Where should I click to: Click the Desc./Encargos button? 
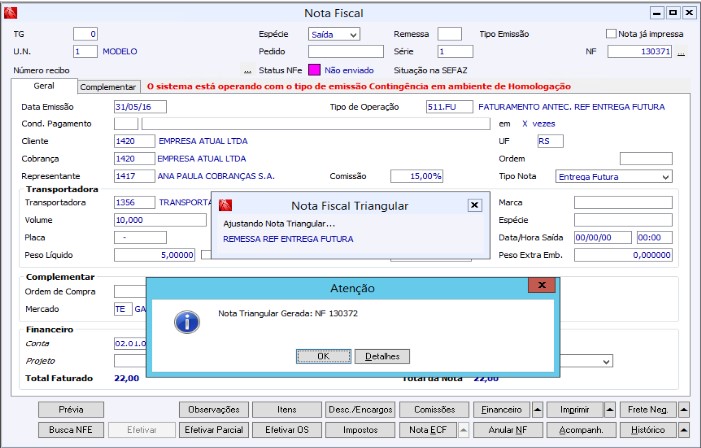[360, 410]
